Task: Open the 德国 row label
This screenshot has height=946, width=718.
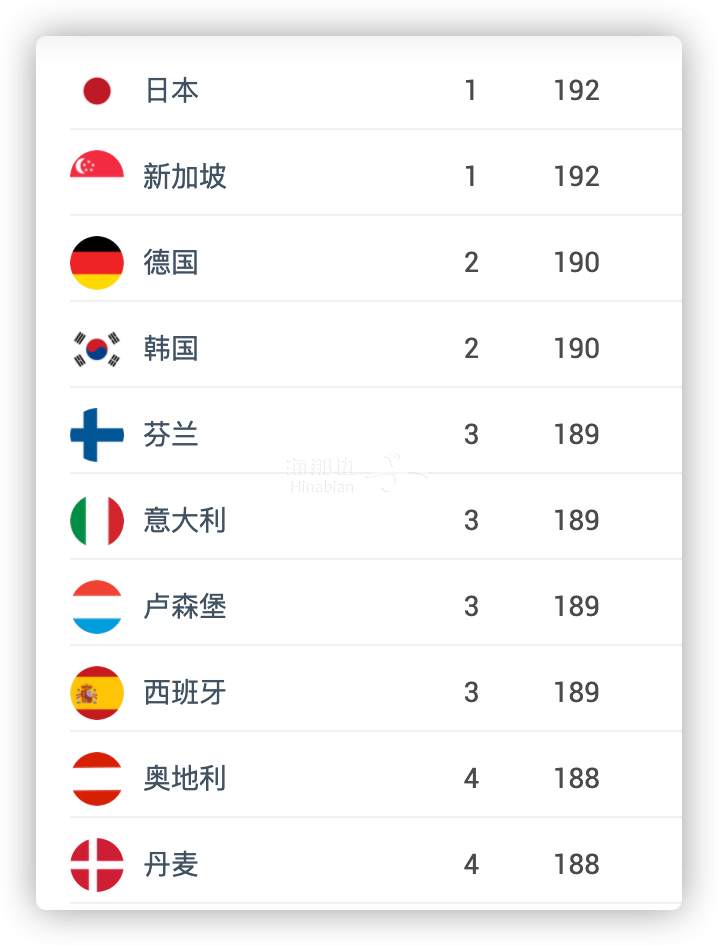Action: pyautogui.click(x=171, y=263)
